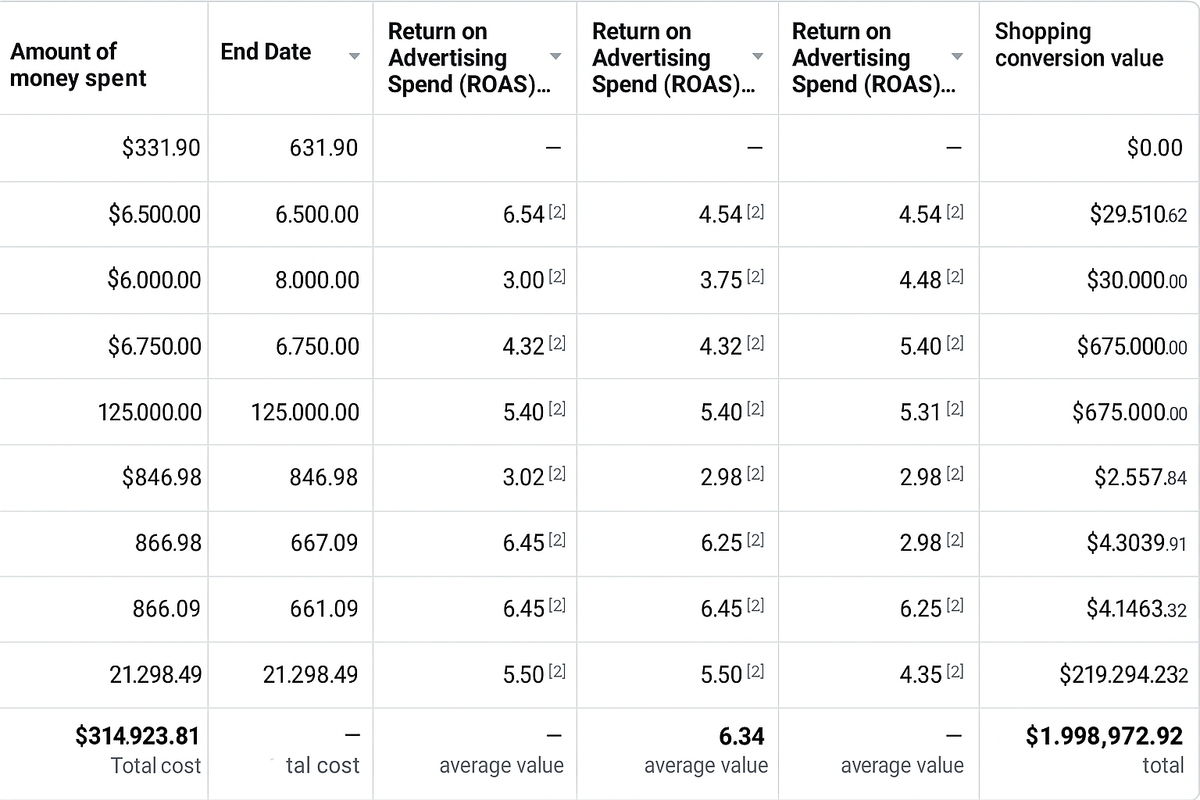The image size is (1200, 800).
Task: Select the 8.000.00 End Date cell
Action: (317, 280)
